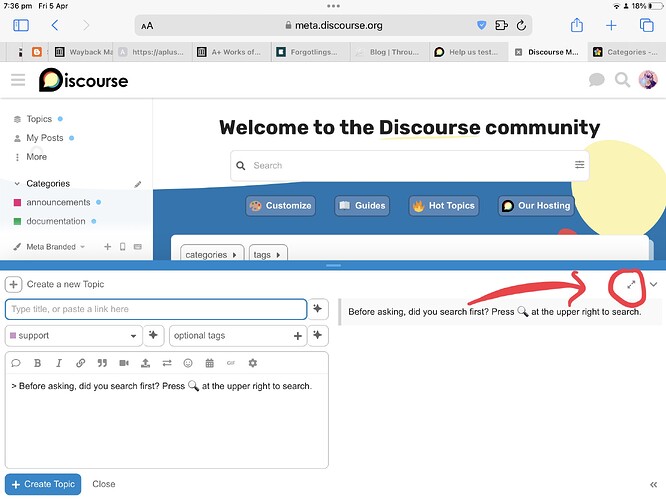Switch to the A+ Works of... tab

(231, 52)
